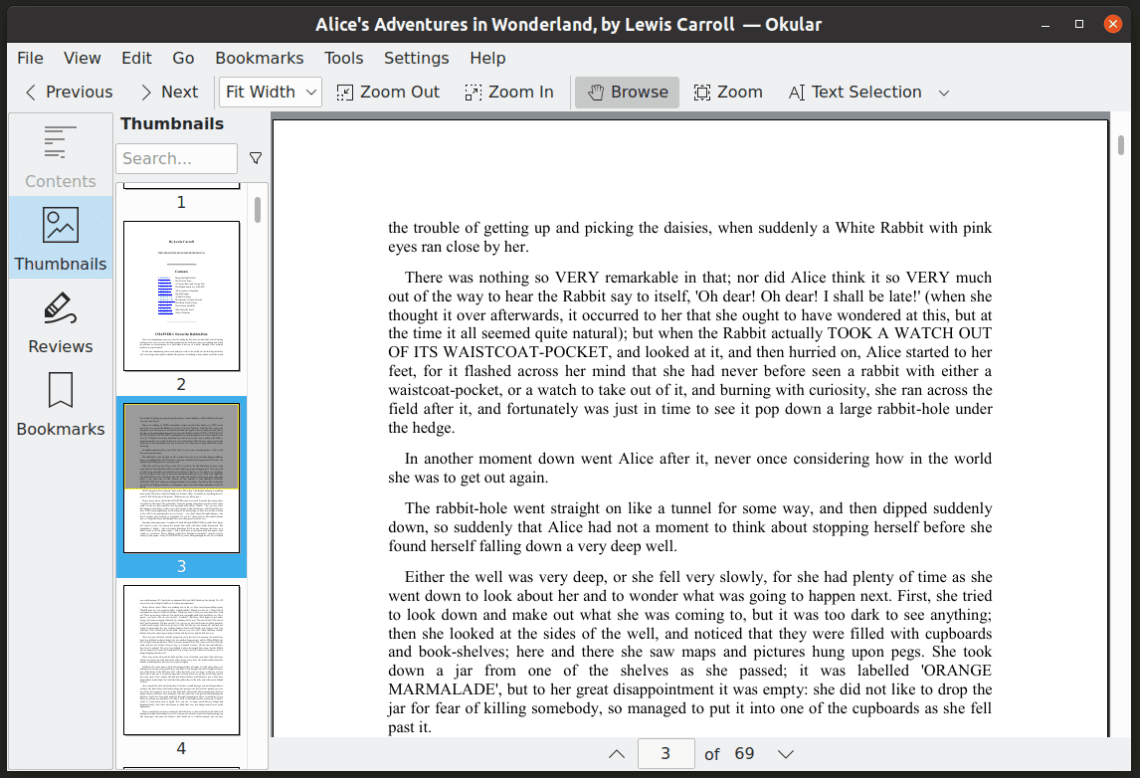Open the thumbnail filter options
This screenshot has width=1140, height=778.
pyautogui.click(x=255, y=158)
